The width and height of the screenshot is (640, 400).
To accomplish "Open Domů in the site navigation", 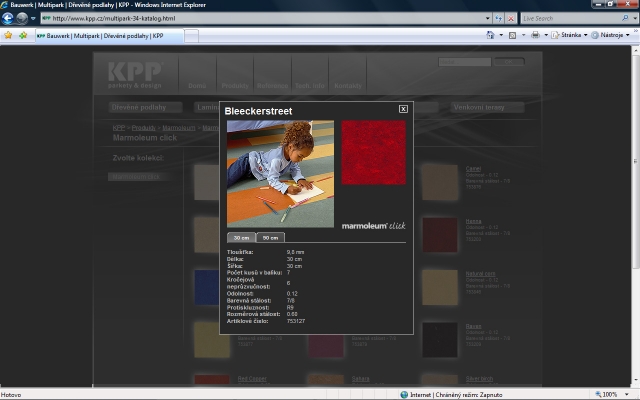I will tap(197, 86).
